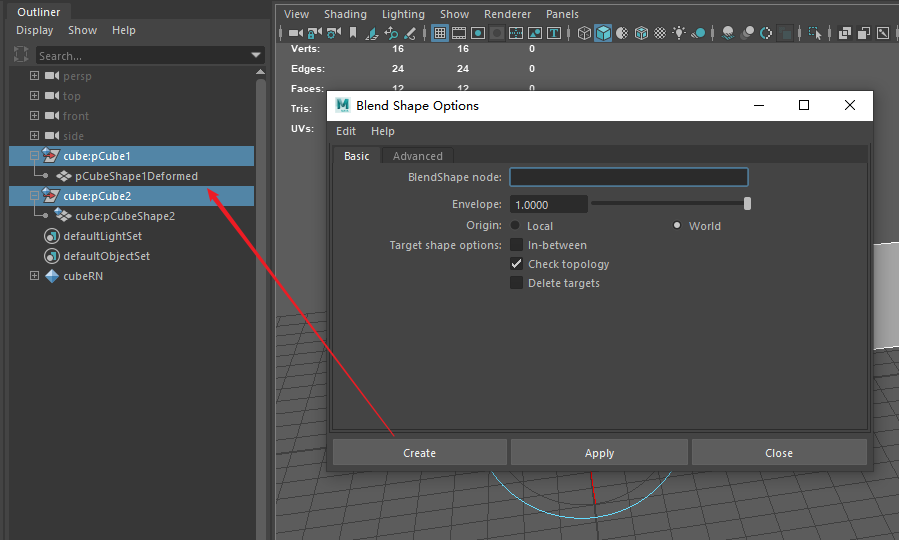This screenshot has height=540, width=899.
Task: Uncheck the Check topology option
Action: 517,264
